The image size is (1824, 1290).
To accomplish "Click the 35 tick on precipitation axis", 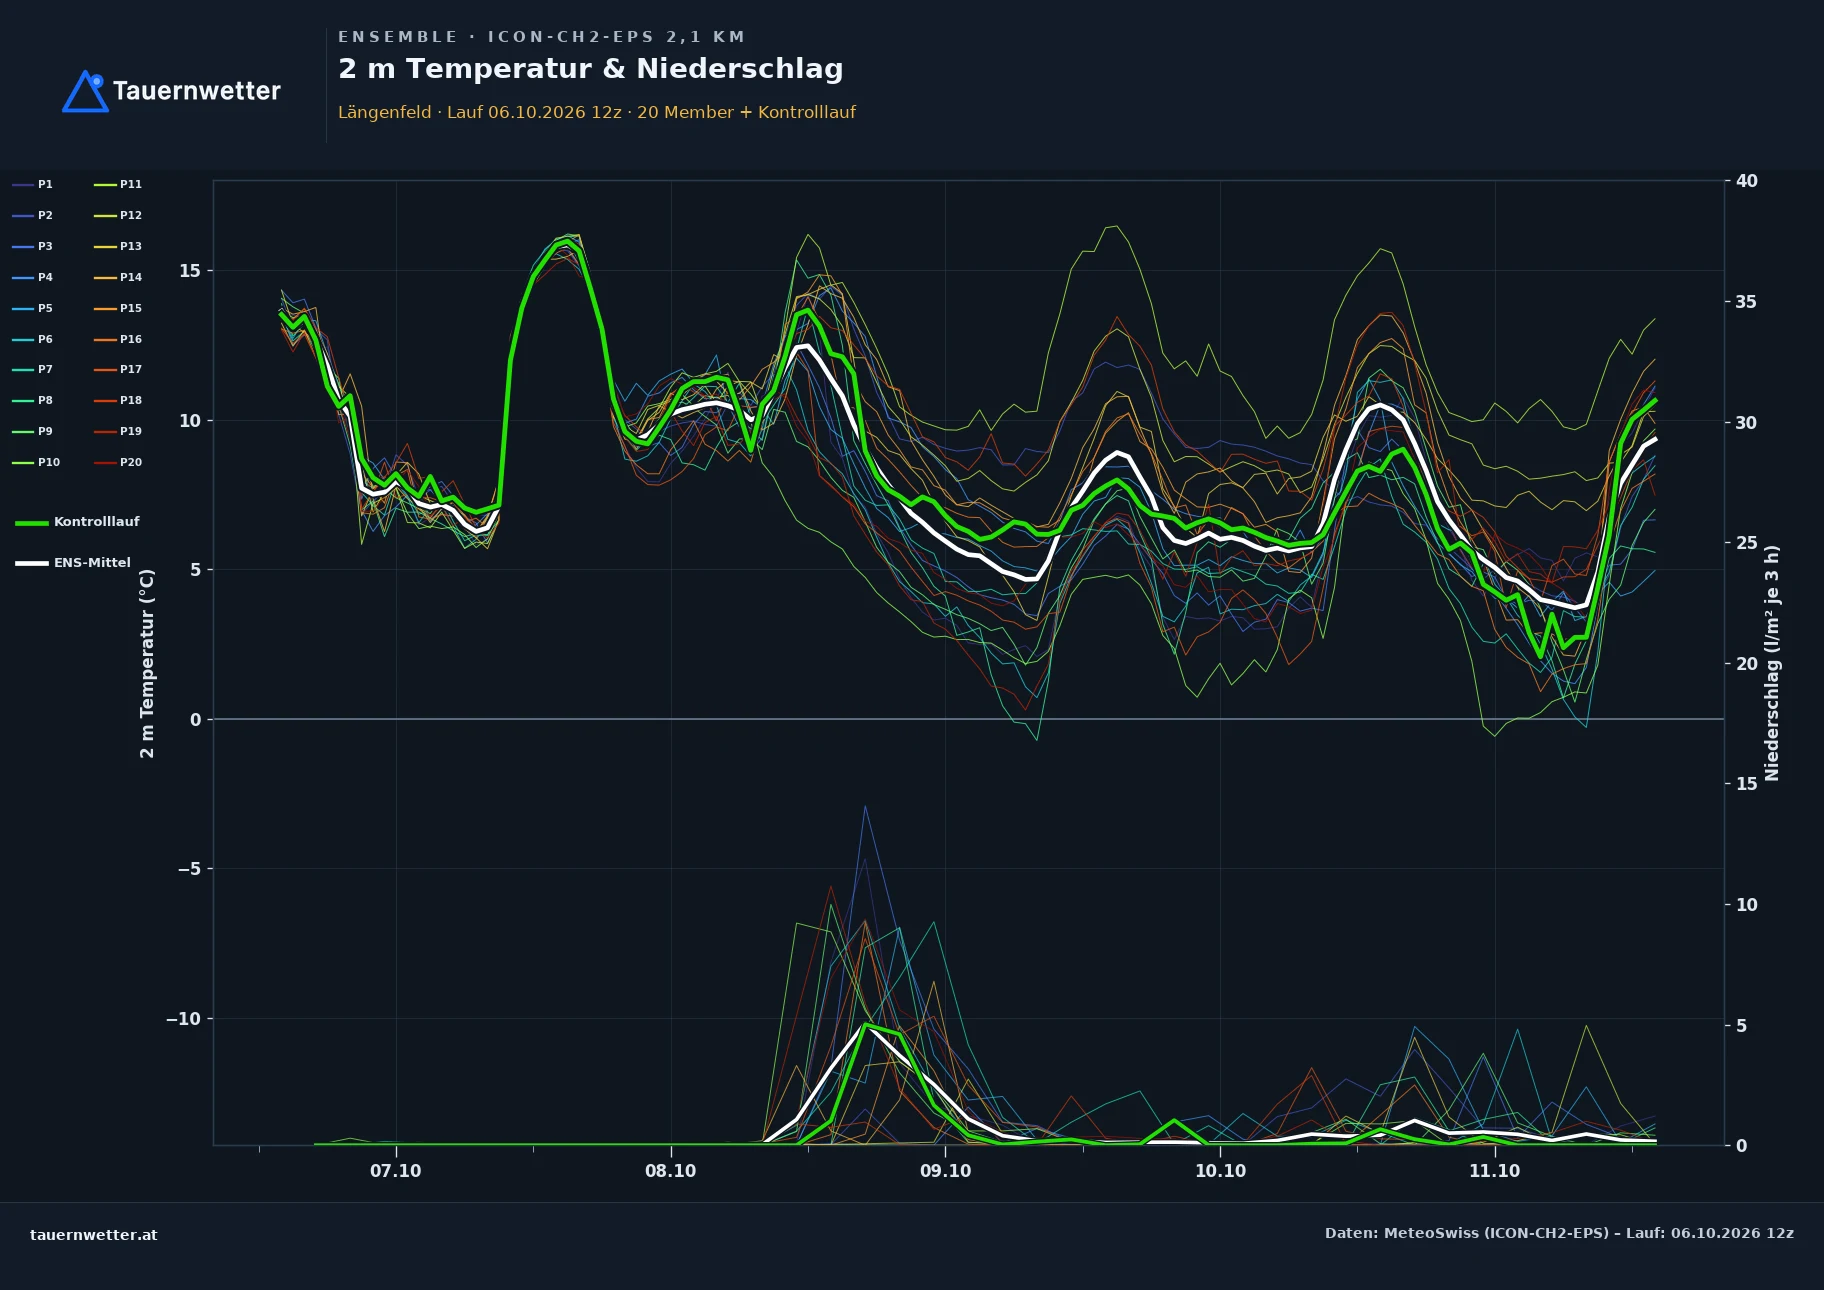I will pyautogui.click(x=1746, y=302).
